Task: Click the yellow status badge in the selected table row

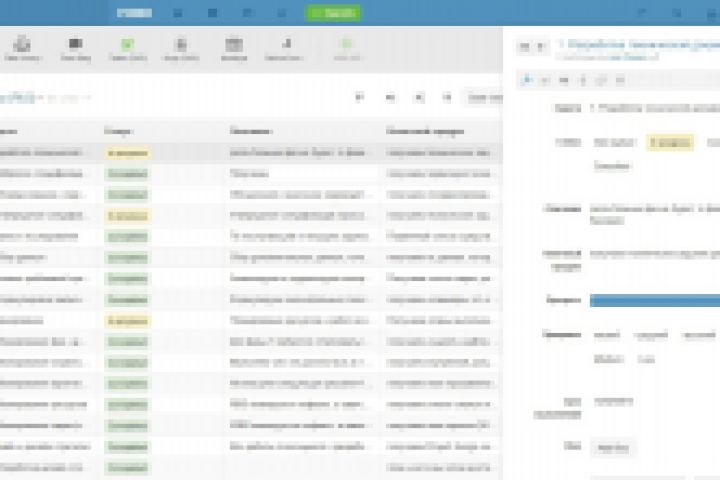Action: pyautogui.click(x=127, y=153)
